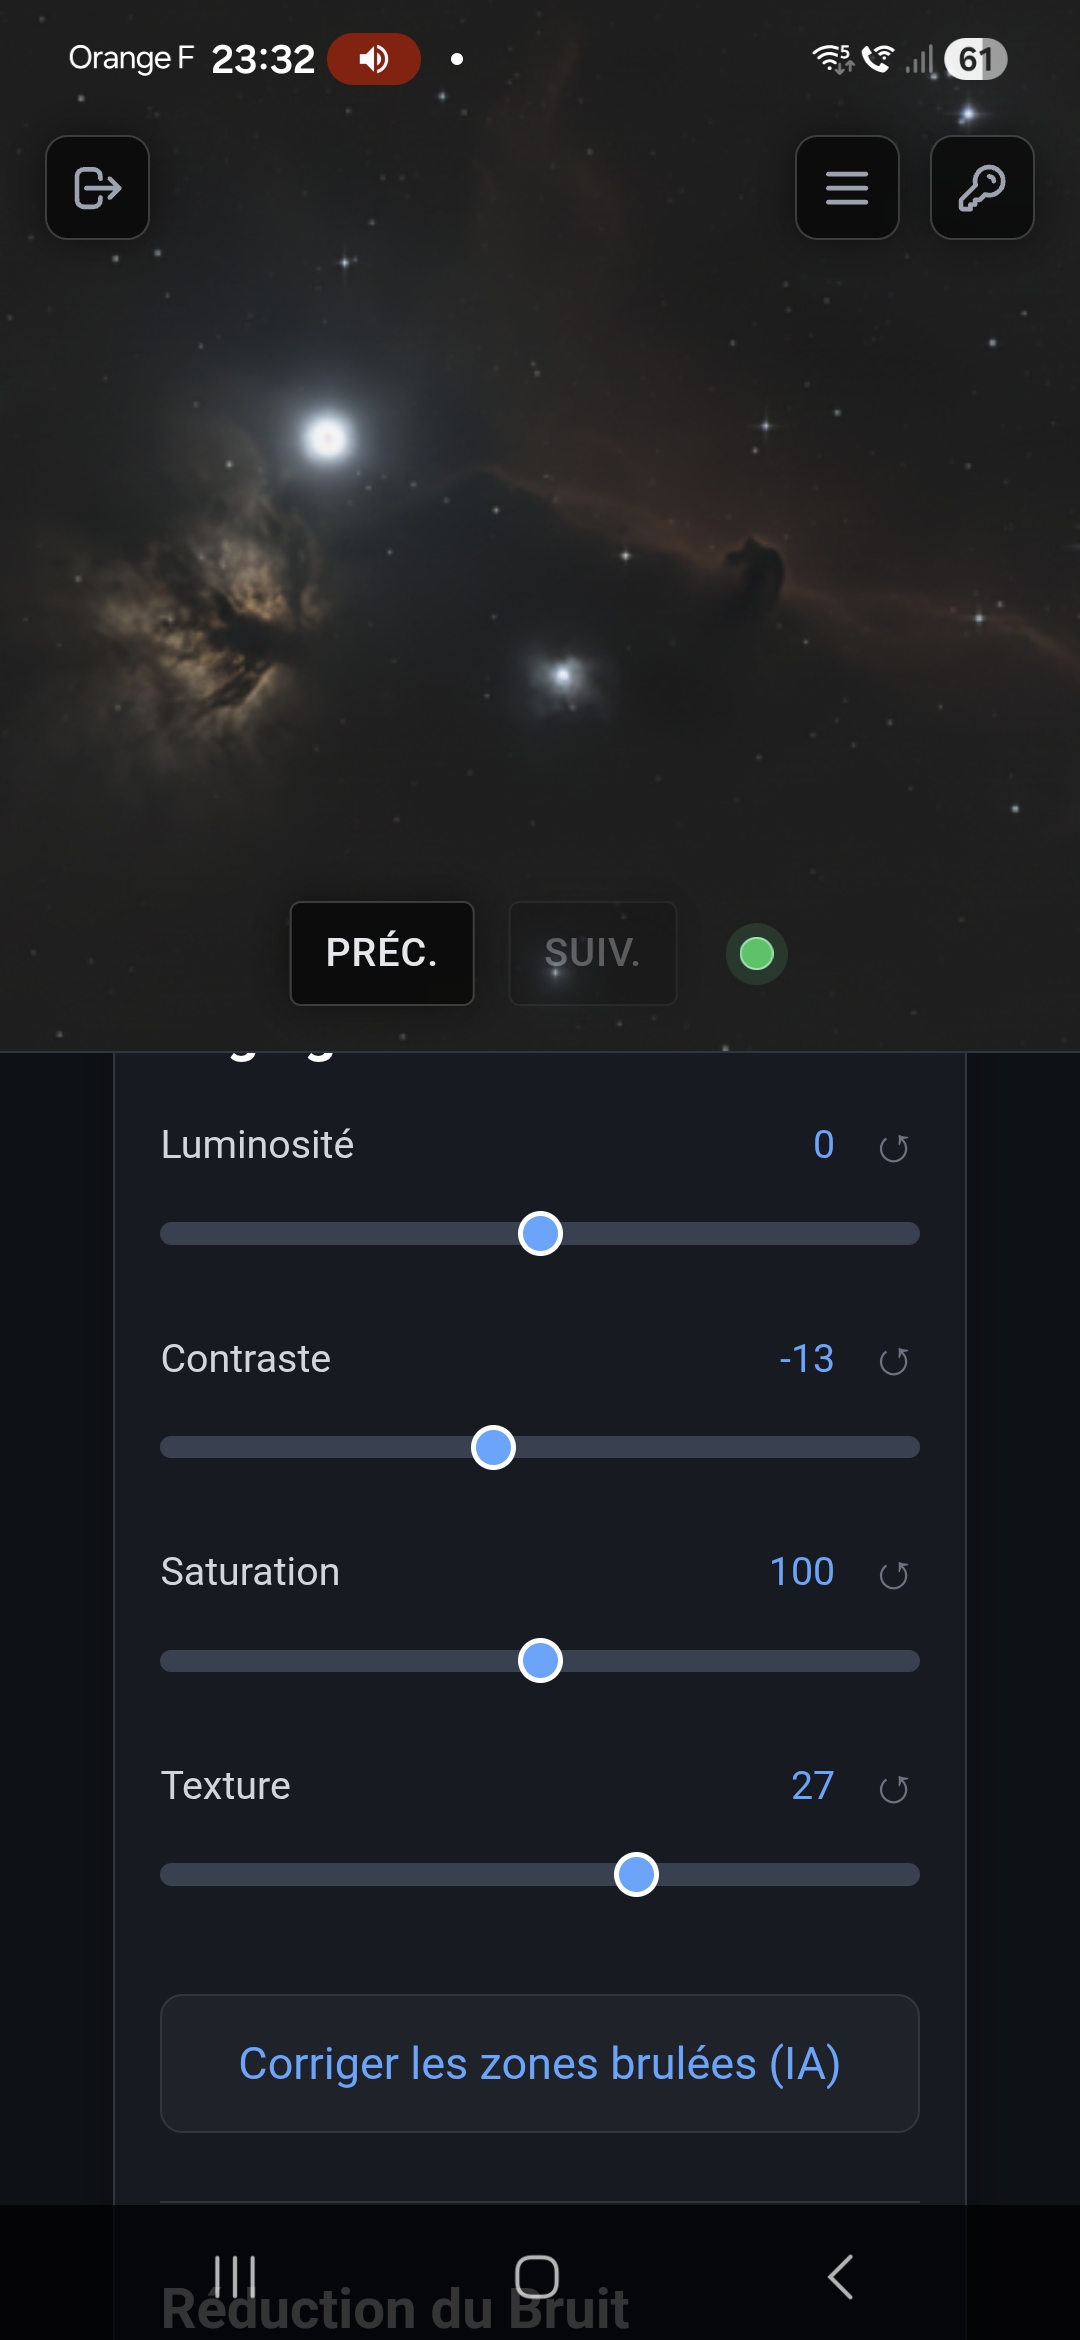Click the PRÉC. button
The height and width of the screenshot is (2340, 1080).
tap(381, 954)
